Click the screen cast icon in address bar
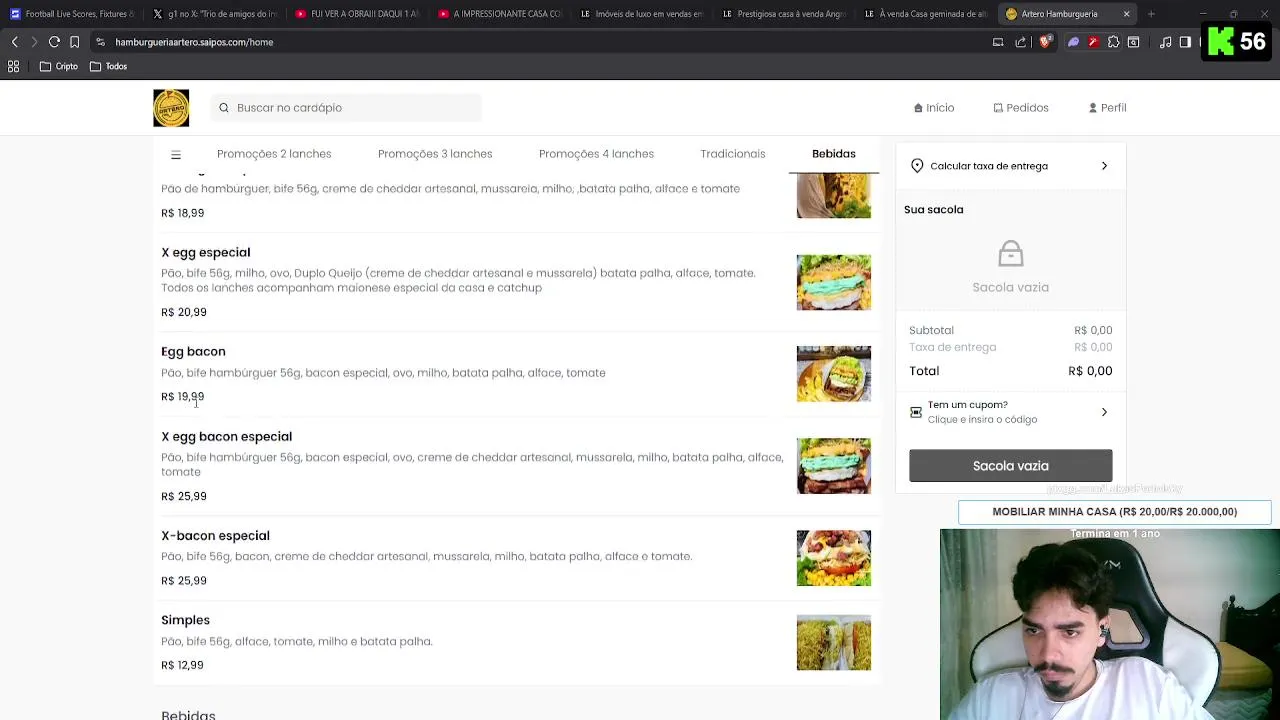Screen dimensions: 1280x720 [998, 42]
